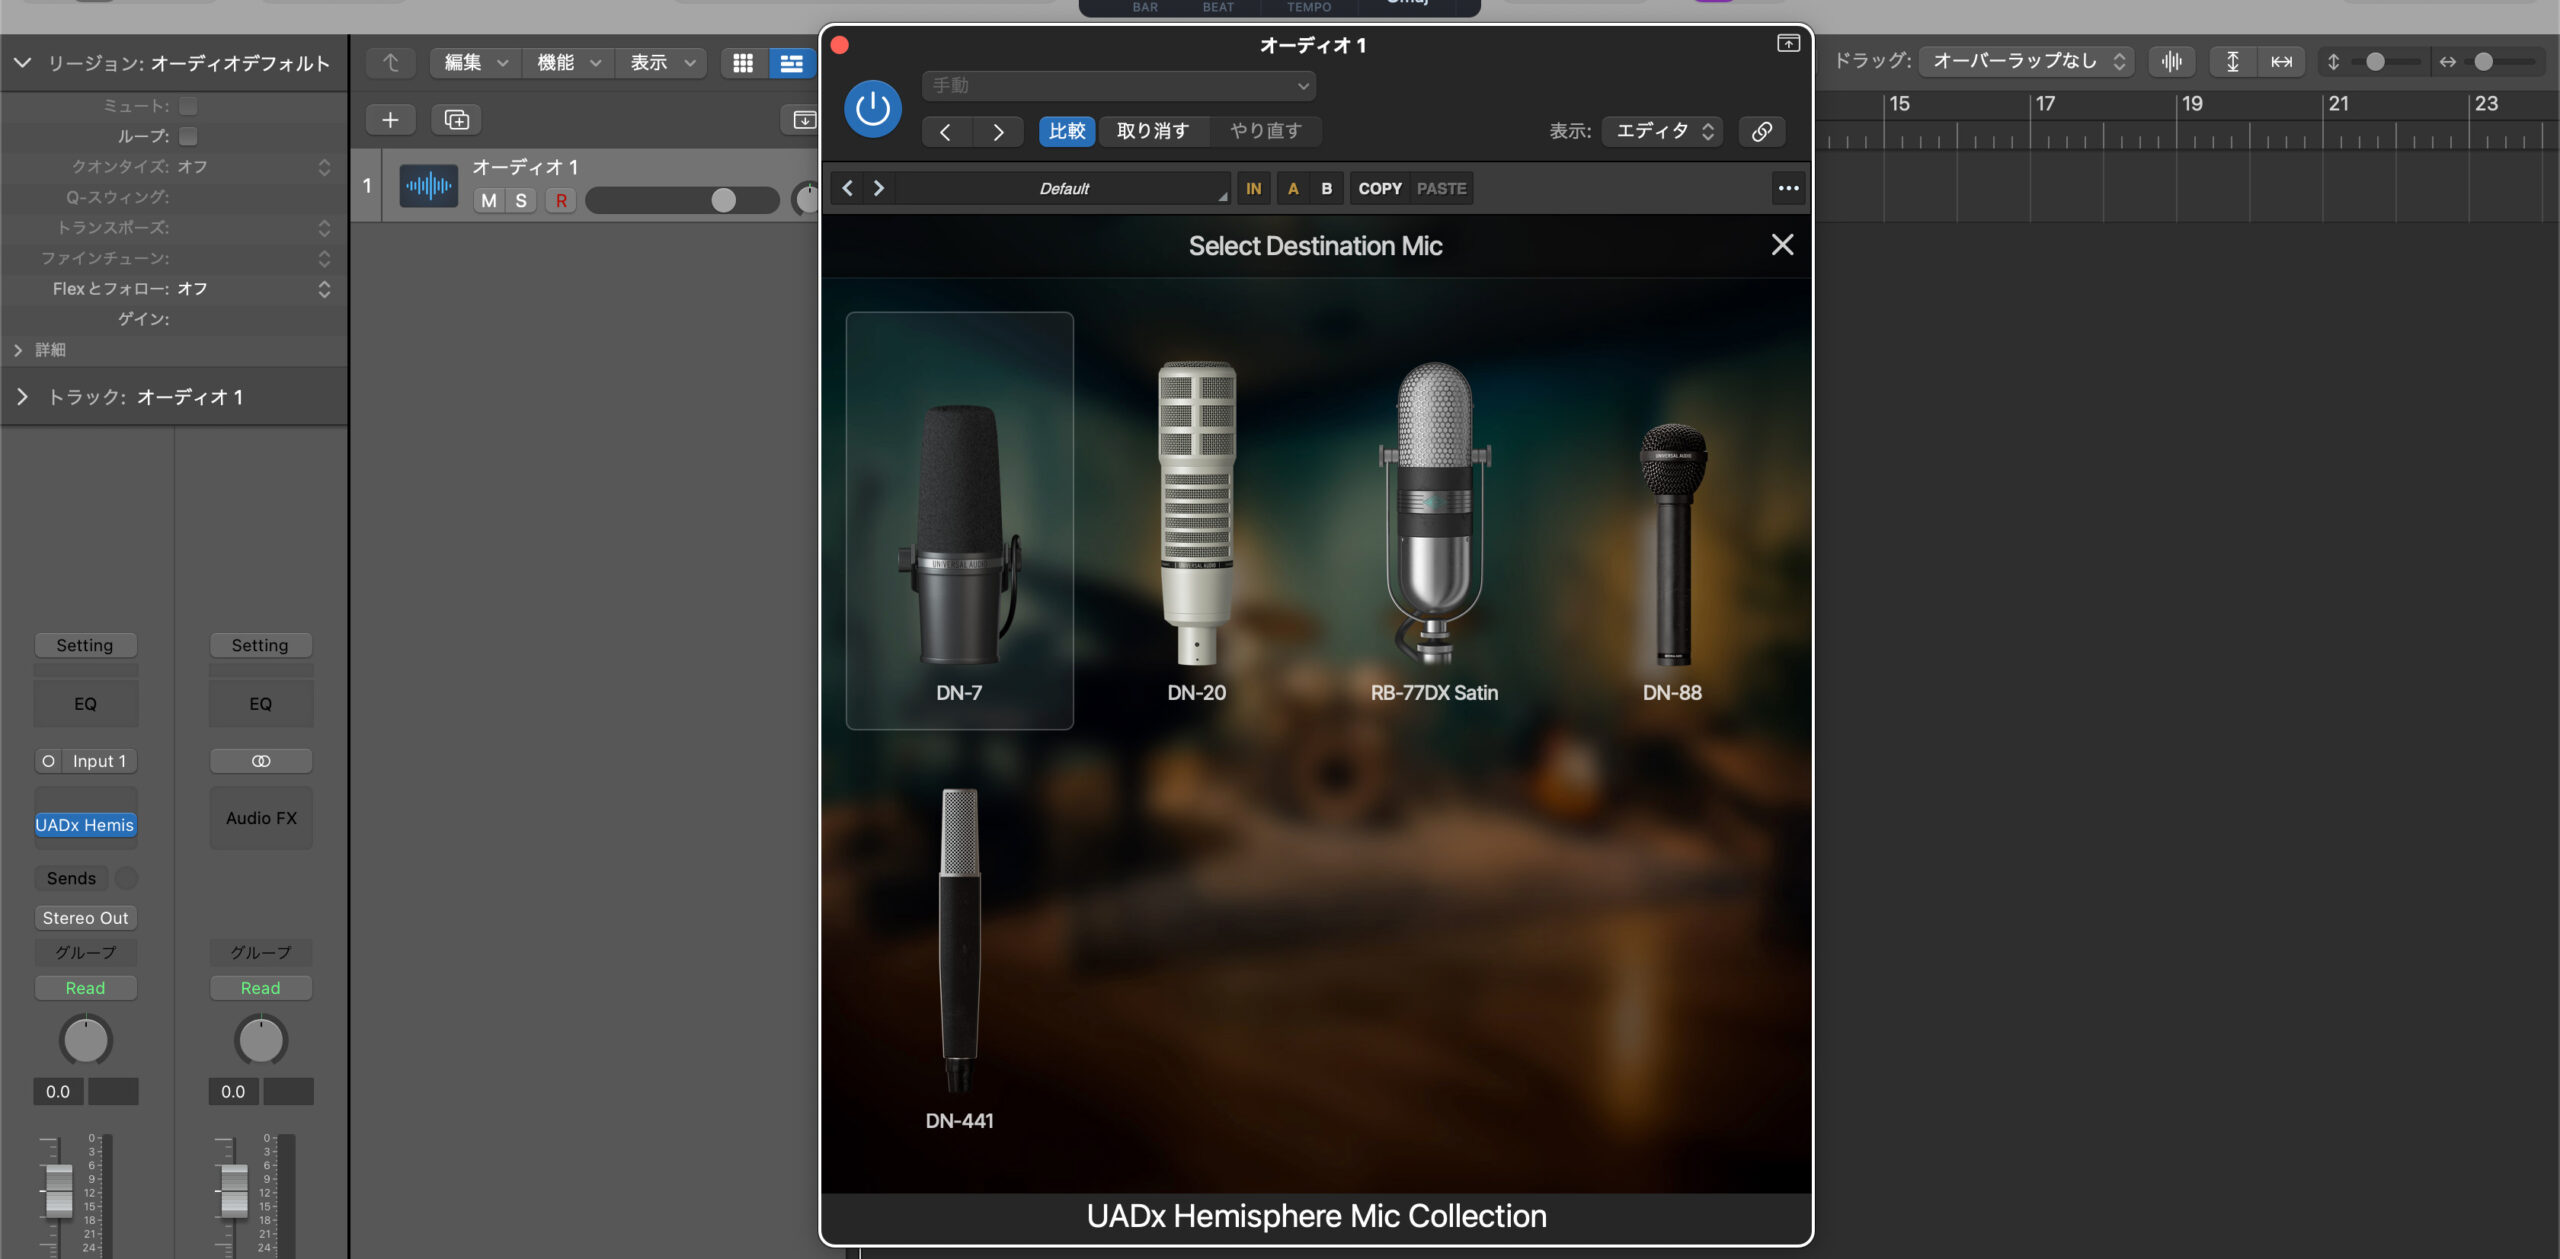
Task: Select next UAD preset arrow
Action: [879, 188]
